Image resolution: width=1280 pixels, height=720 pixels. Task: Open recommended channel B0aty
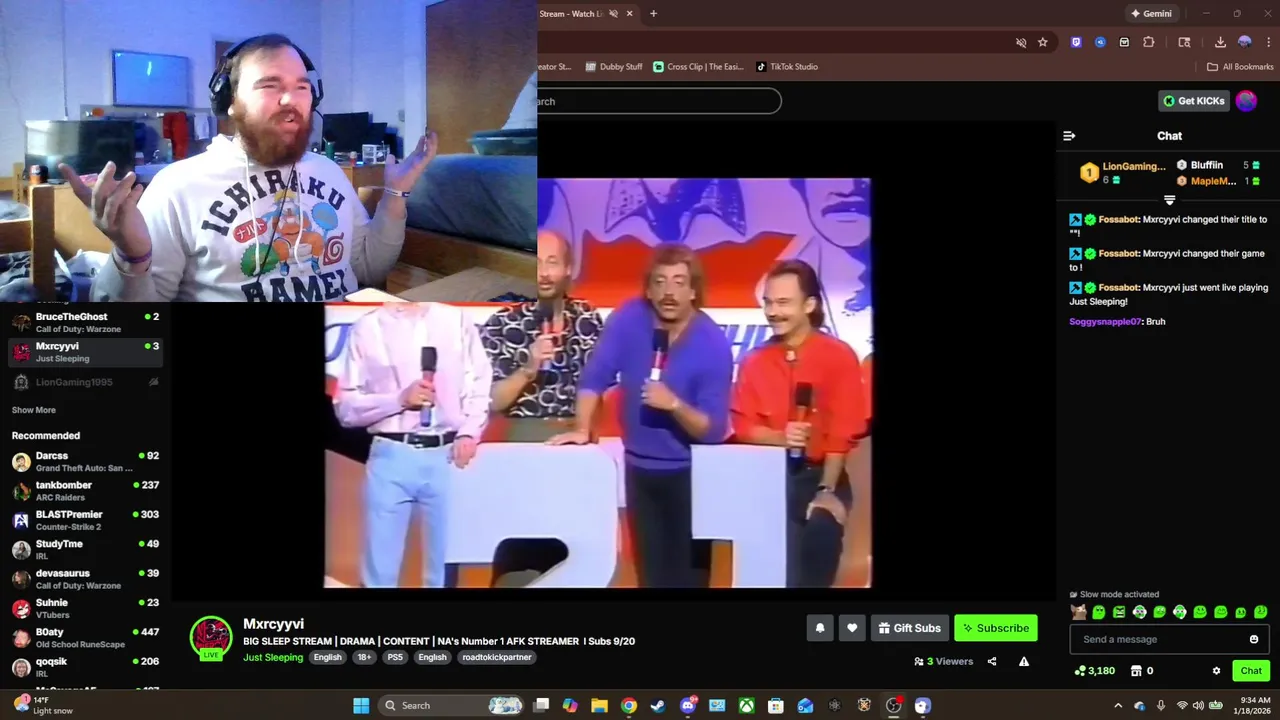[85, 638]
